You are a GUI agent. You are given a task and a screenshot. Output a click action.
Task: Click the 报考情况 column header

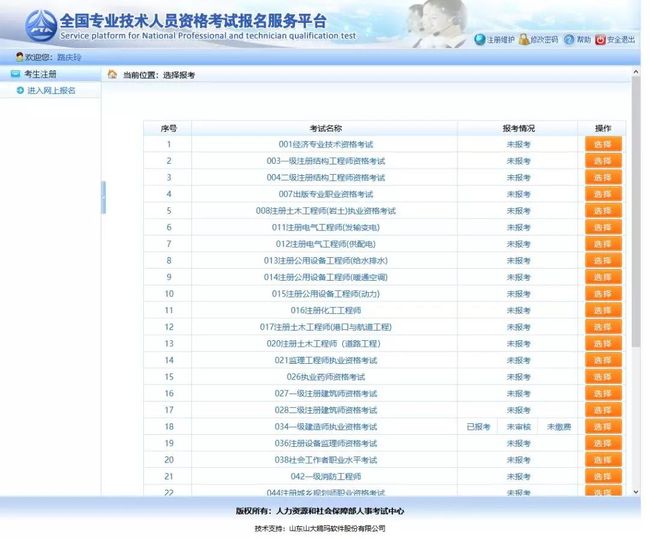[x=518, y=128]
